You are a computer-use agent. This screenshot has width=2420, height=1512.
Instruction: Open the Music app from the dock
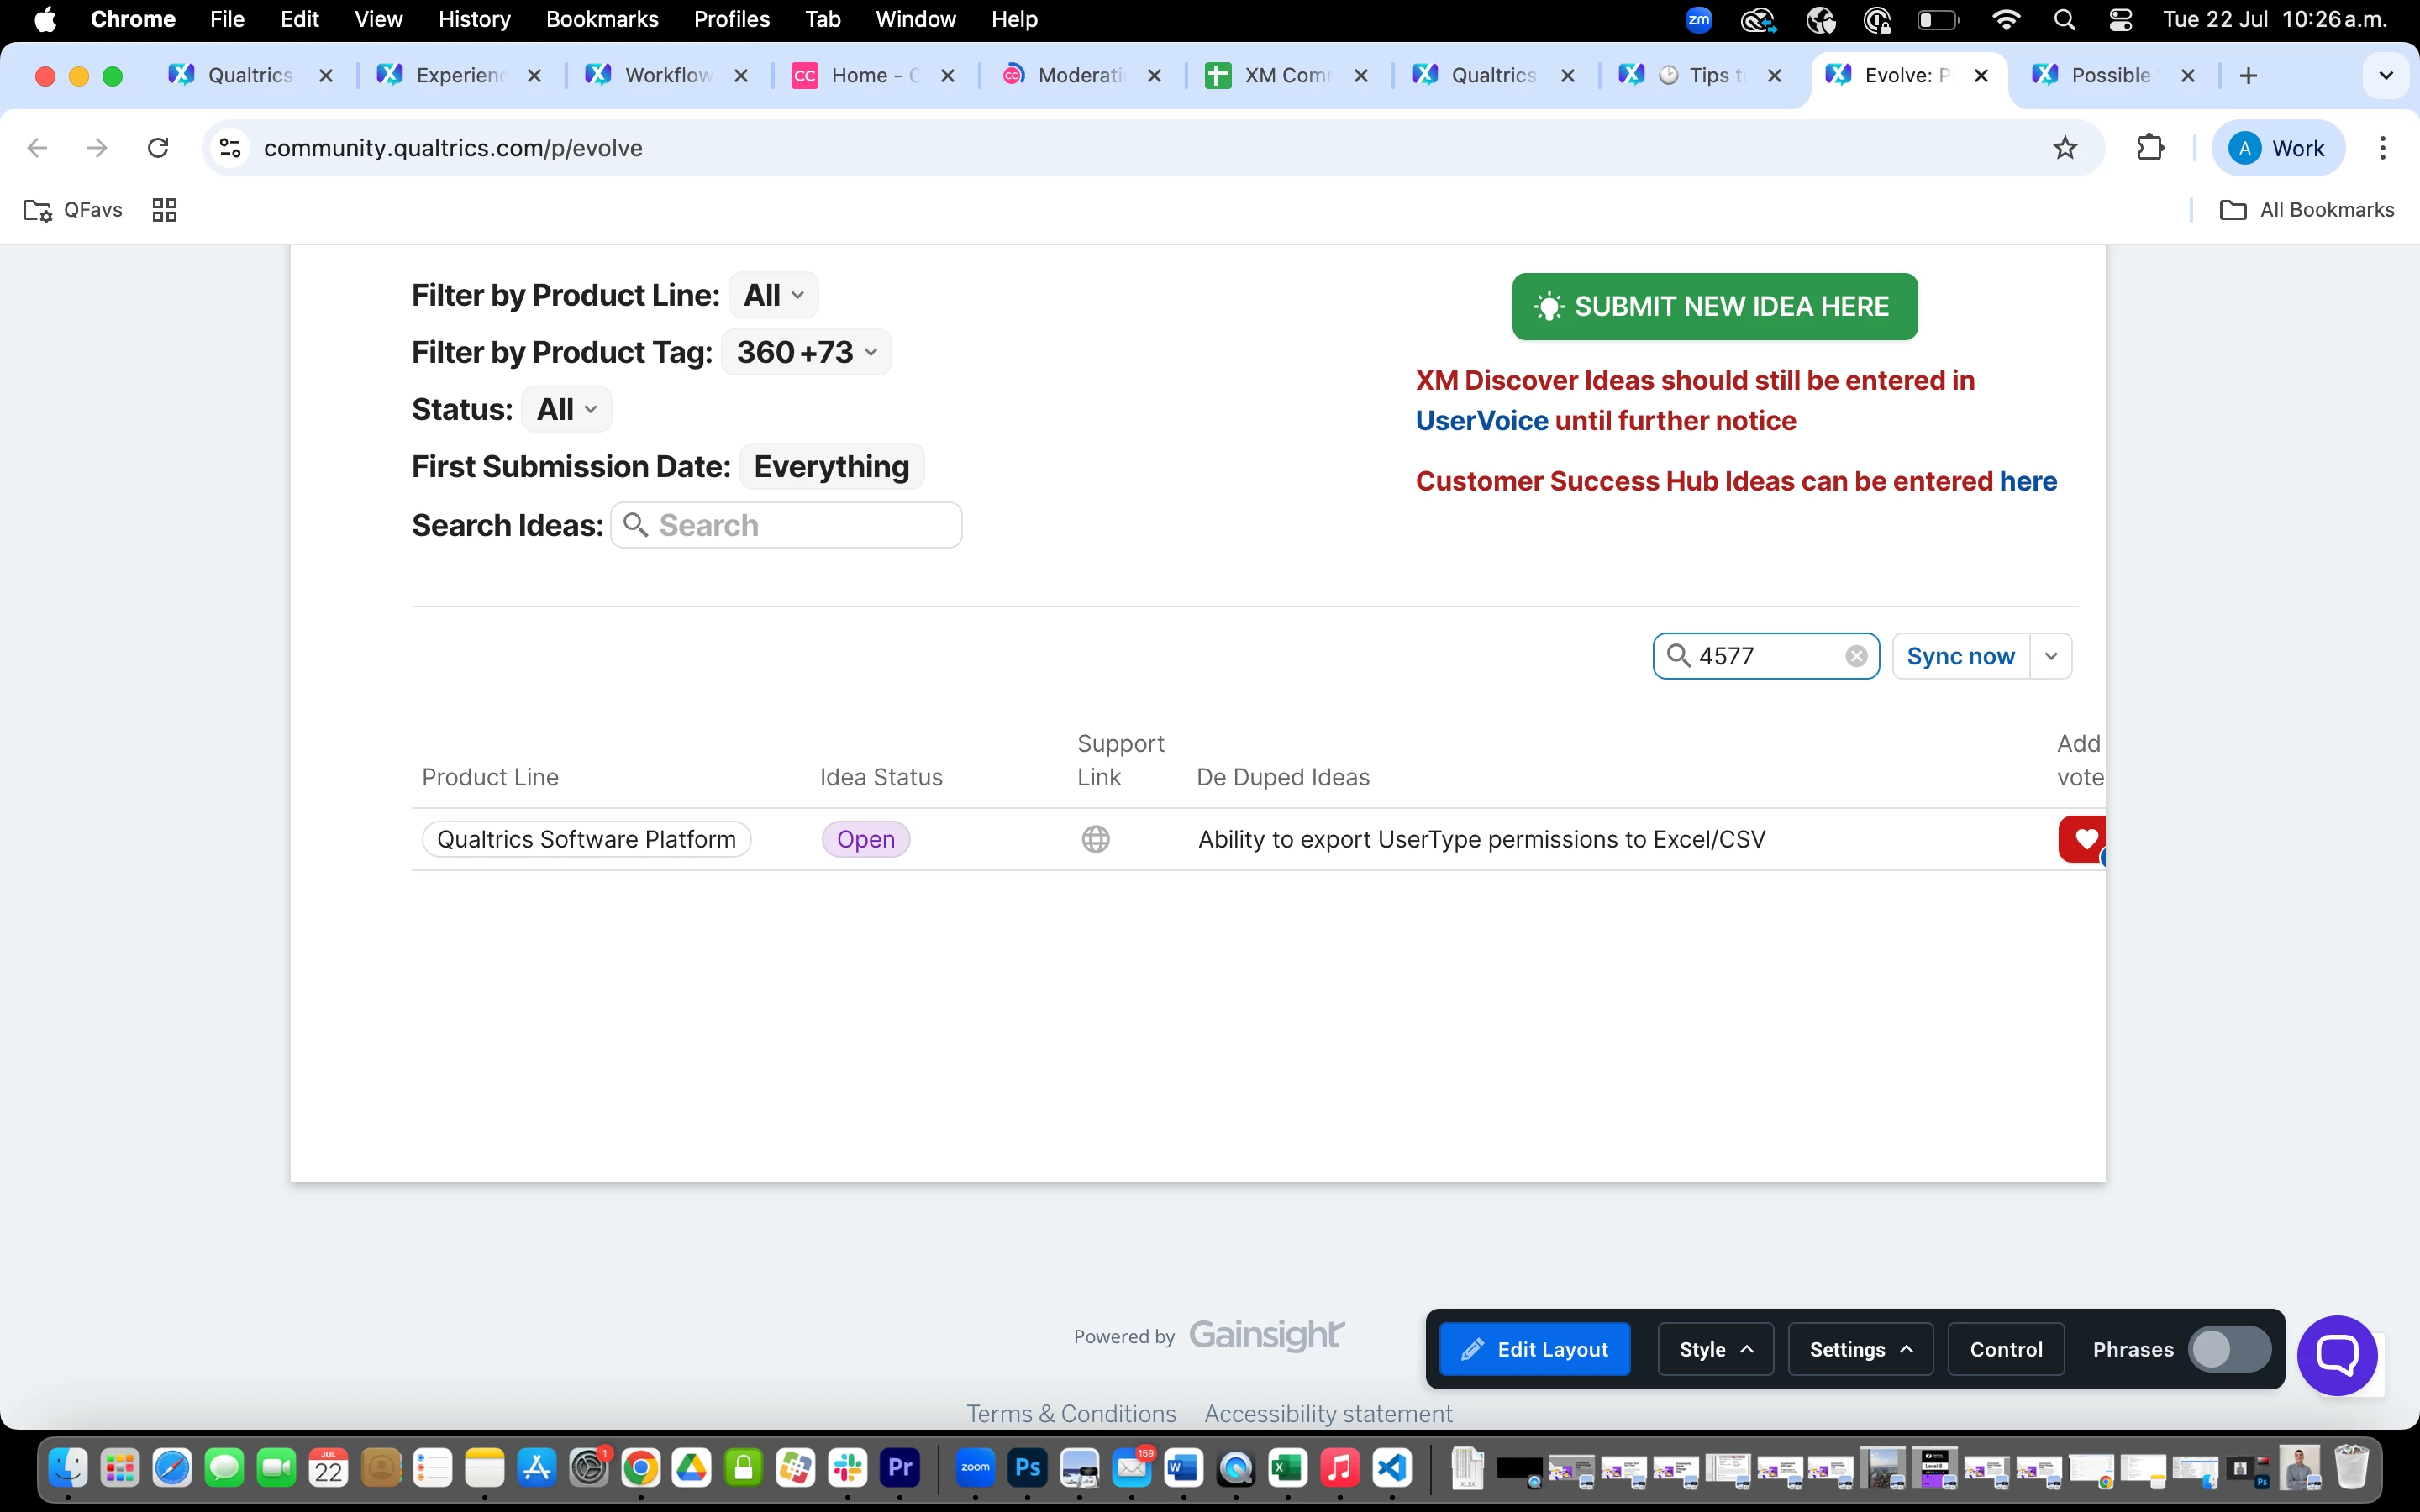1339,1468
